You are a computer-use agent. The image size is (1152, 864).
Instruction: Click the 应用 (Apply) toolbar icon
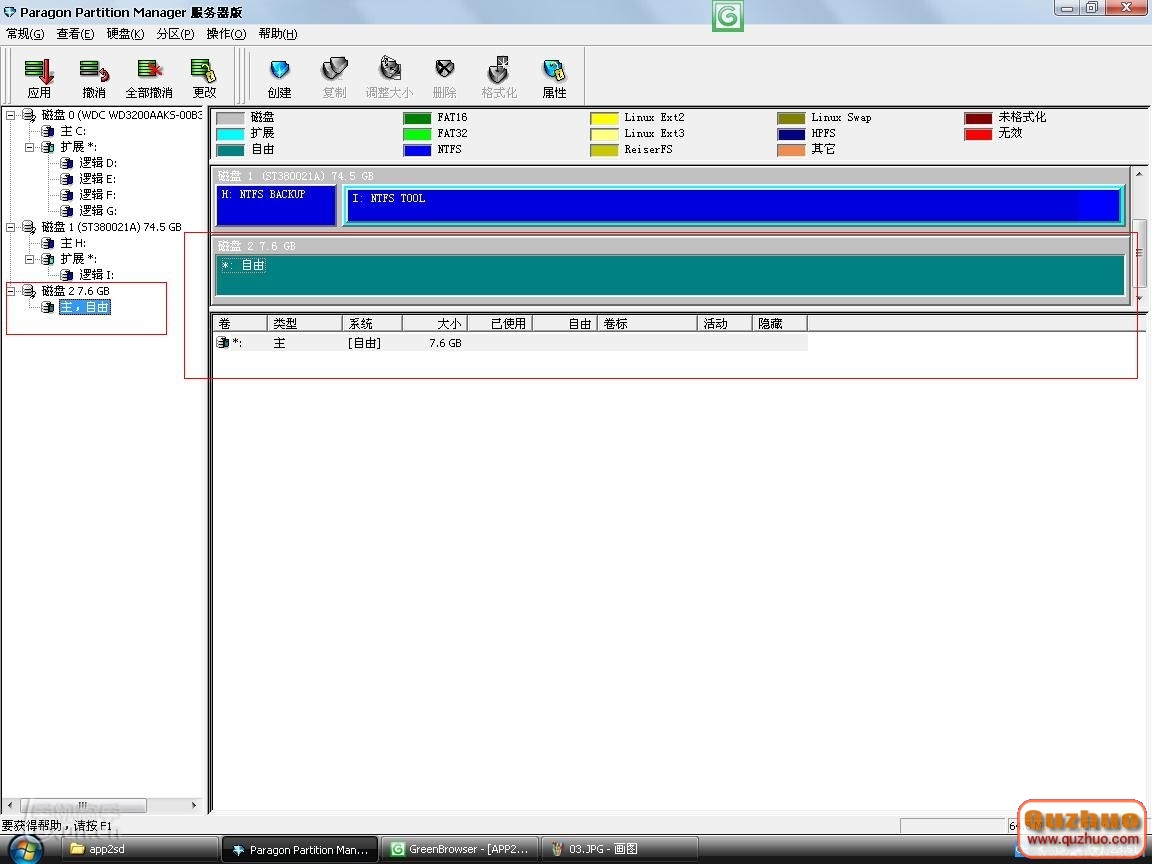pos(39,77)
